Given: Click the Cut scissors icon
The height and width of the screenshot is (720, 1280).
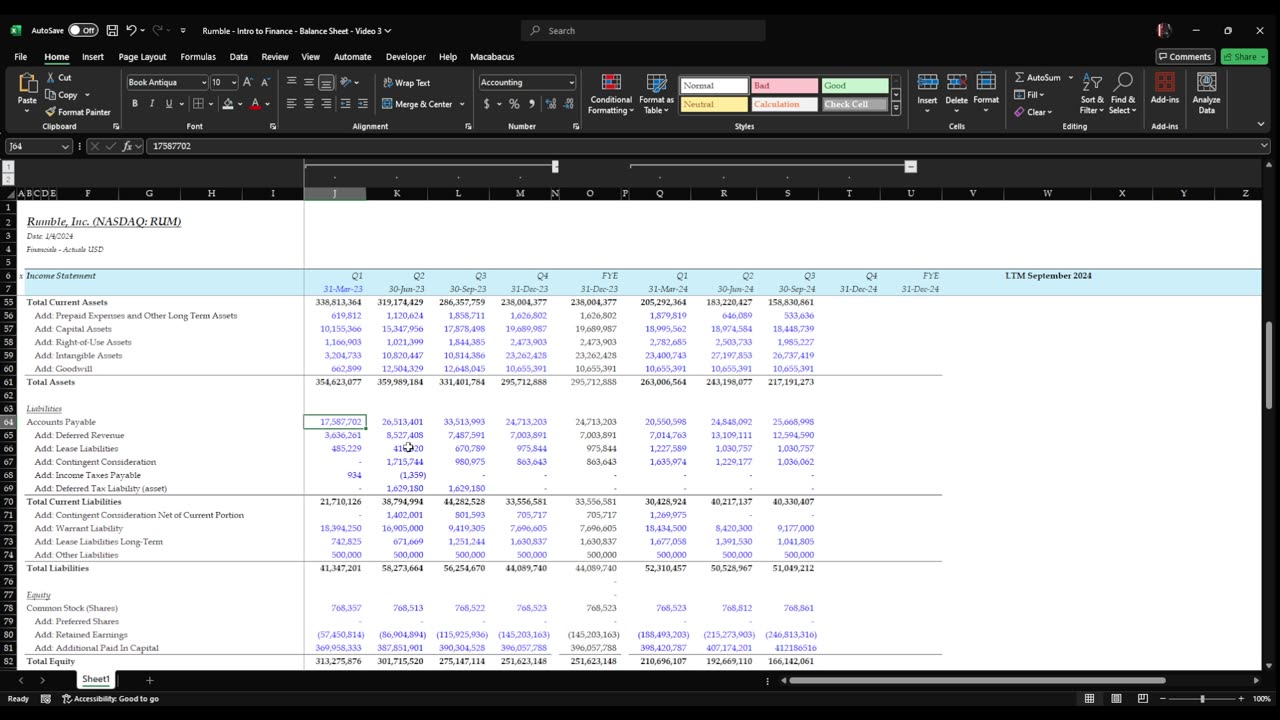Looking at the screenshot, I should tap(51, 78).
